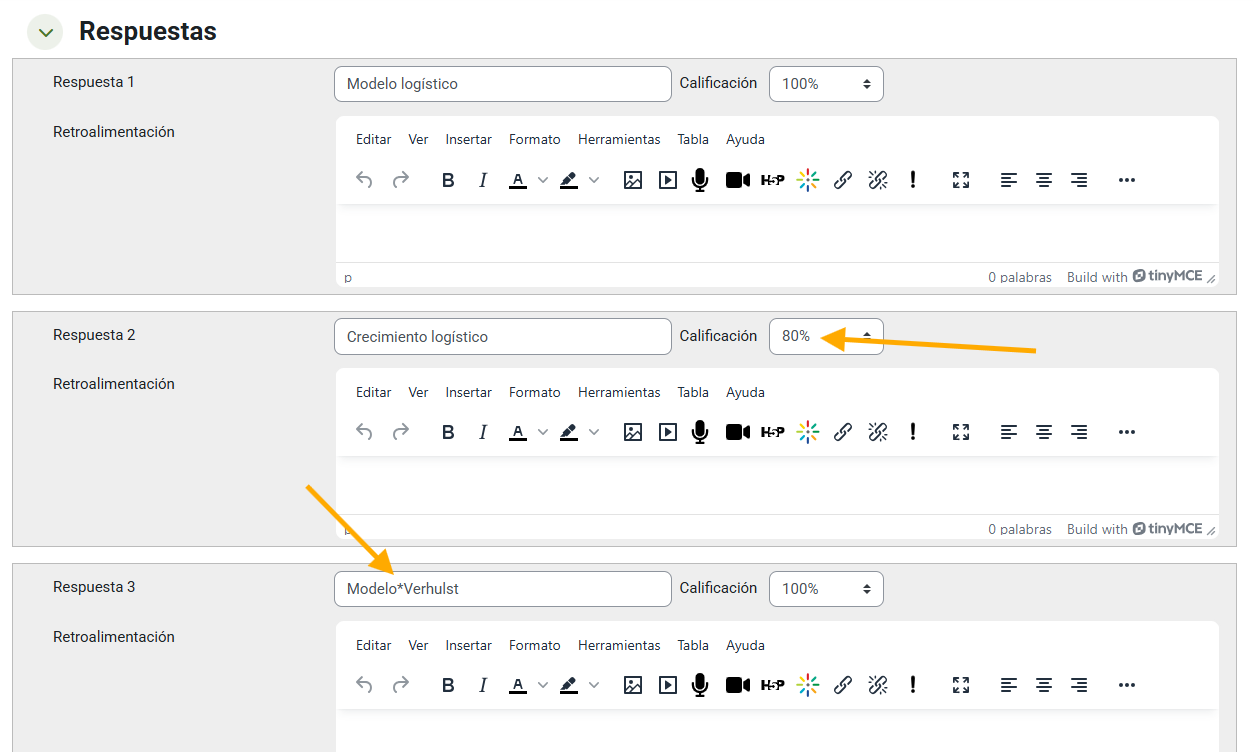Open Calificación dropdown showing 80%
Screen dimensions: 1253x752
(825, 336)
